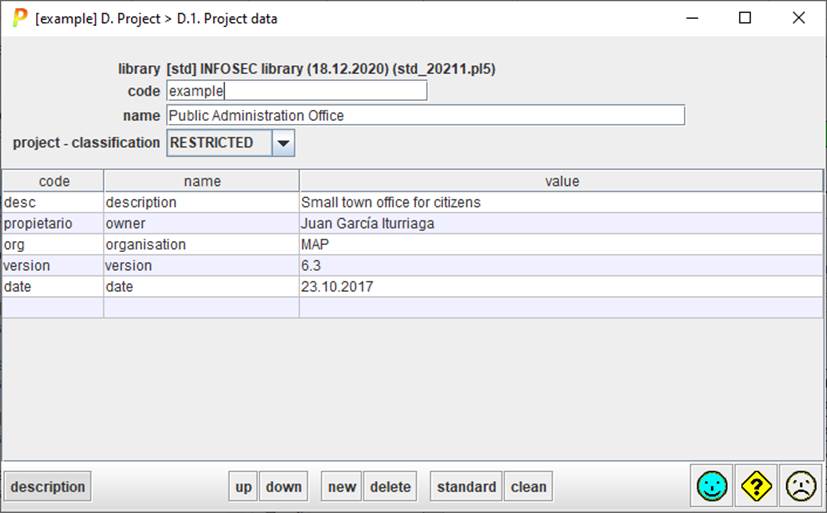The image size is (827, 513).
Task: Maximize the Project data window
Action: point(745,18)
